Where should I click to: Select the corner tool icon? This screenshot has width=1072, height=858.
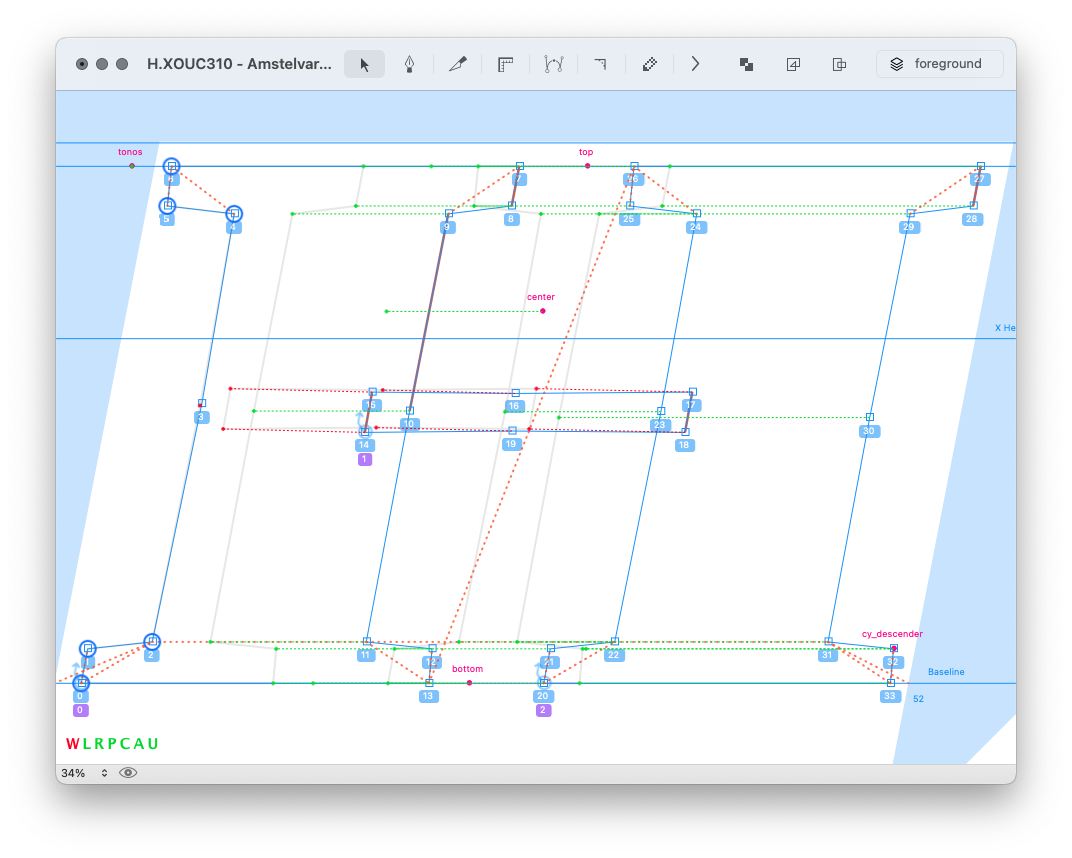pyautogui.click(x=600, y=64)
